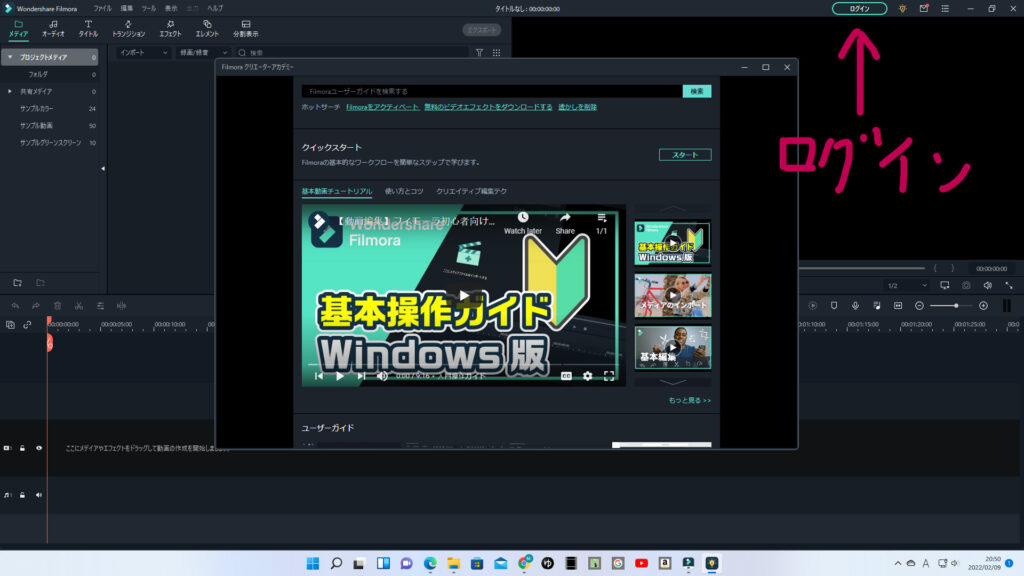
Task: Click the undo arrow in timeline toolbar
Action: (x=15, y=306)
